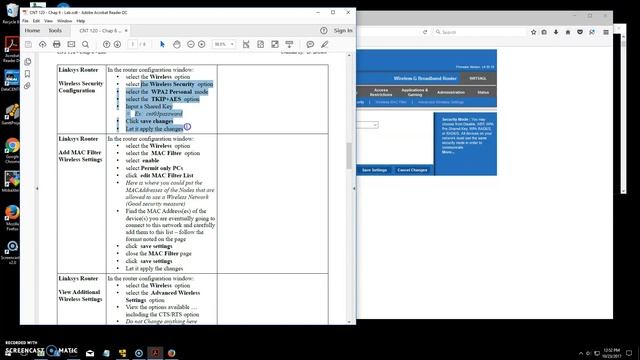Open the View menu in Acrobat
Screen dimensions: 640x360
coord(48,21)
